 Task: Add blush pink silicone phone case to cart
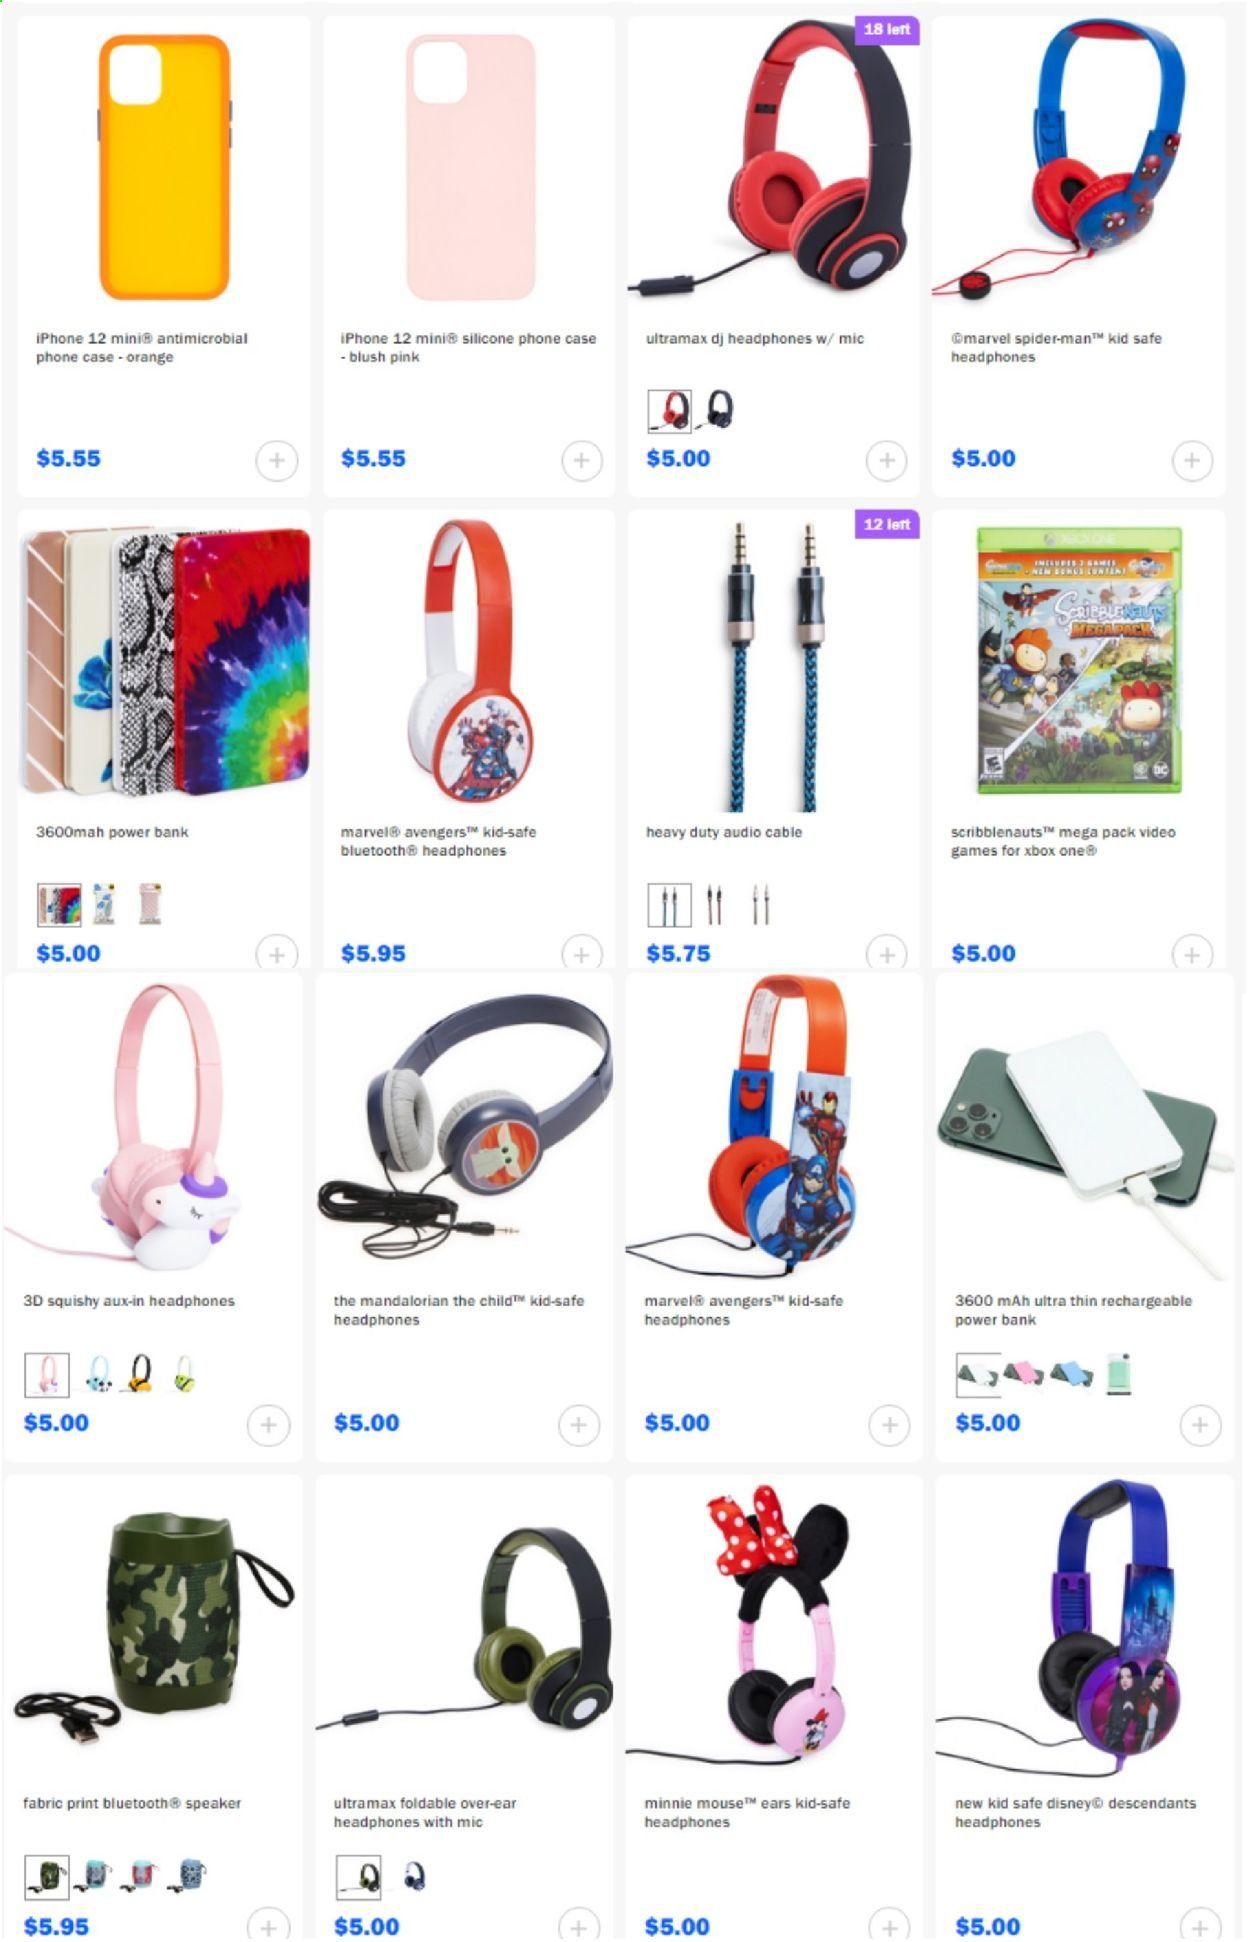tap(582, 460)
